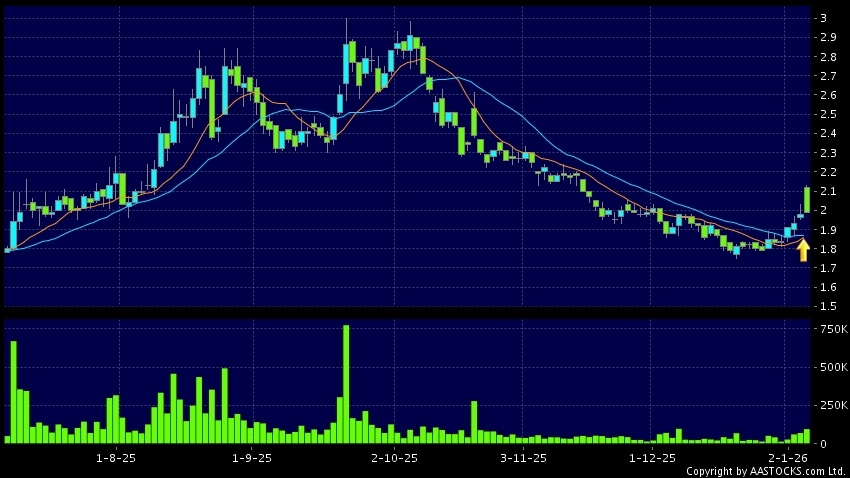Select the 1-9-25 date label

point(252,457)
